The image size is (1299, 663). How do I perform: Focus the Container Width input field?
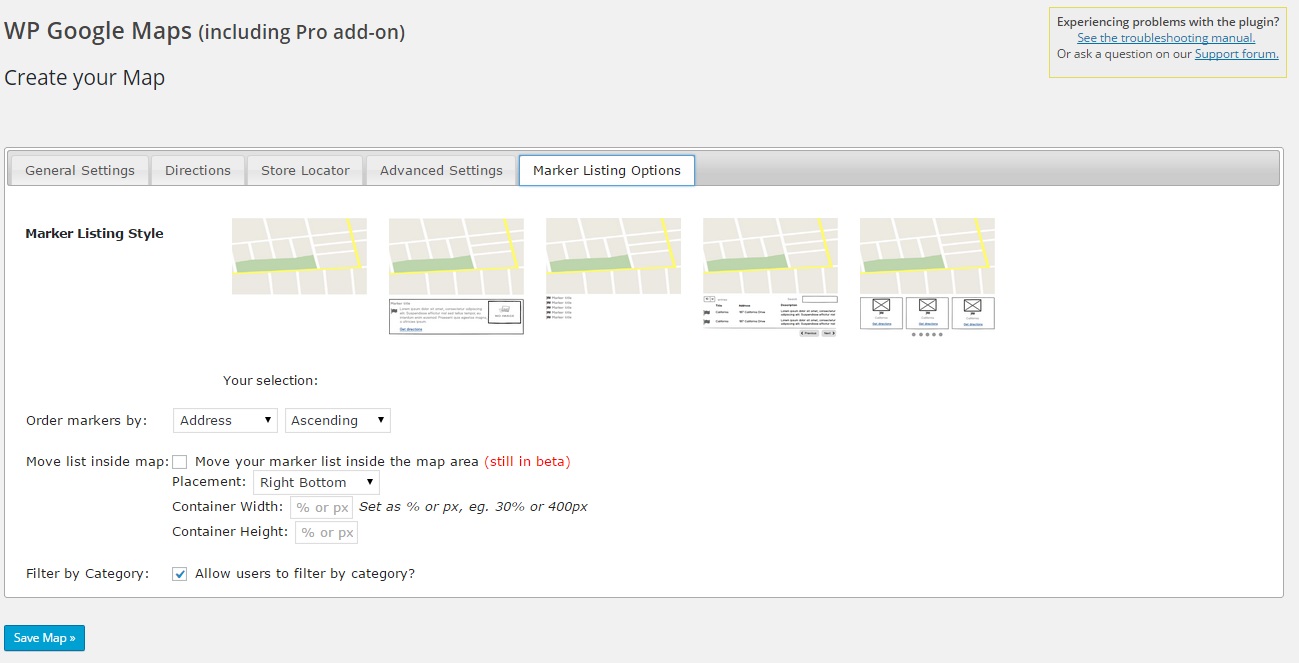321,508
